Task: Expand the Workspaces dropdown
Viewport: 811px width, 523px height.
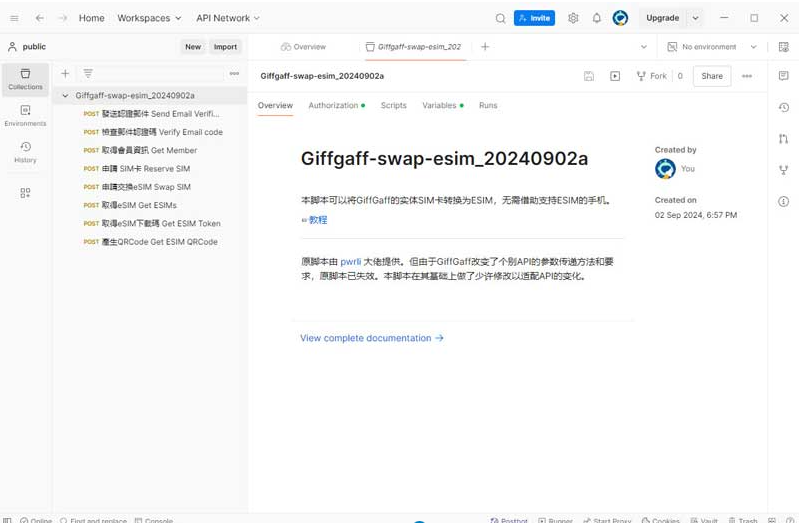Action: 149,18
